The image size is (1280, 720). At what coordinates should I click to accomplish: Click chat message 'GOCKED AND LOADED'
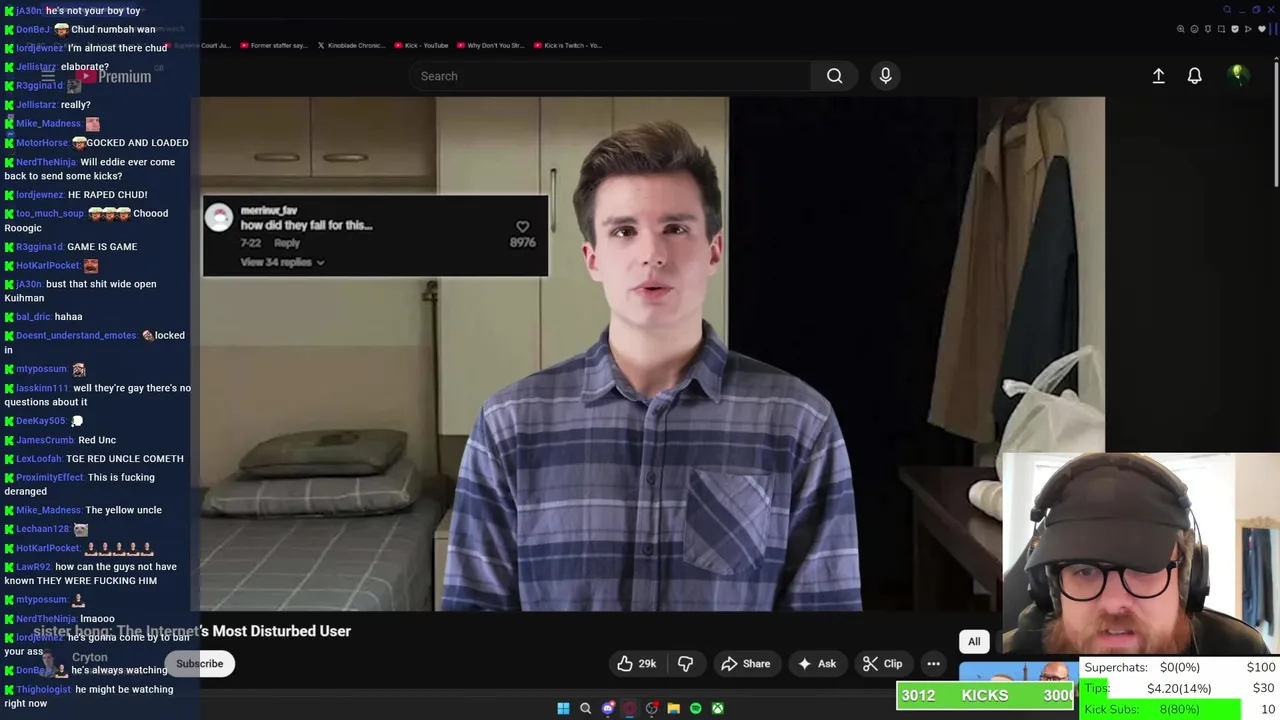(137, 143)
